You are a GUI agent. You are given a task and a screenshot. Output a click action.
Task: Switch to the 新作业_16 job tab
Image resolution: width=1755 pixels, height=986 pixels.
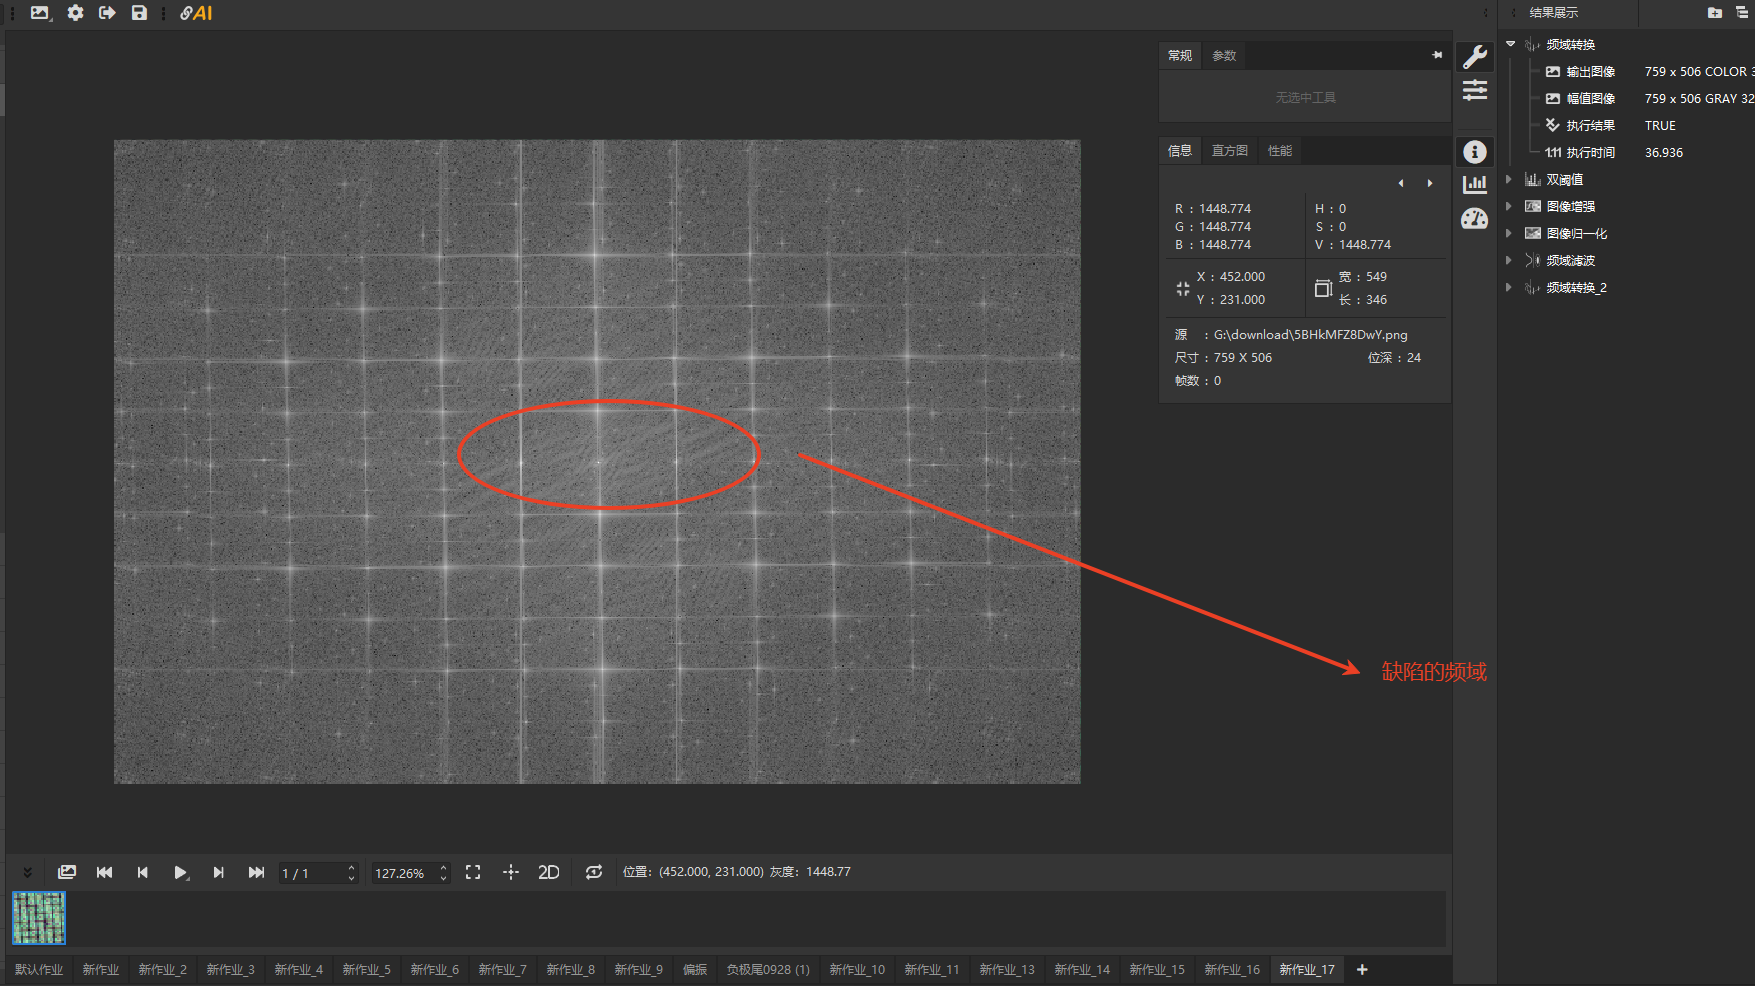coord(1232,970)
